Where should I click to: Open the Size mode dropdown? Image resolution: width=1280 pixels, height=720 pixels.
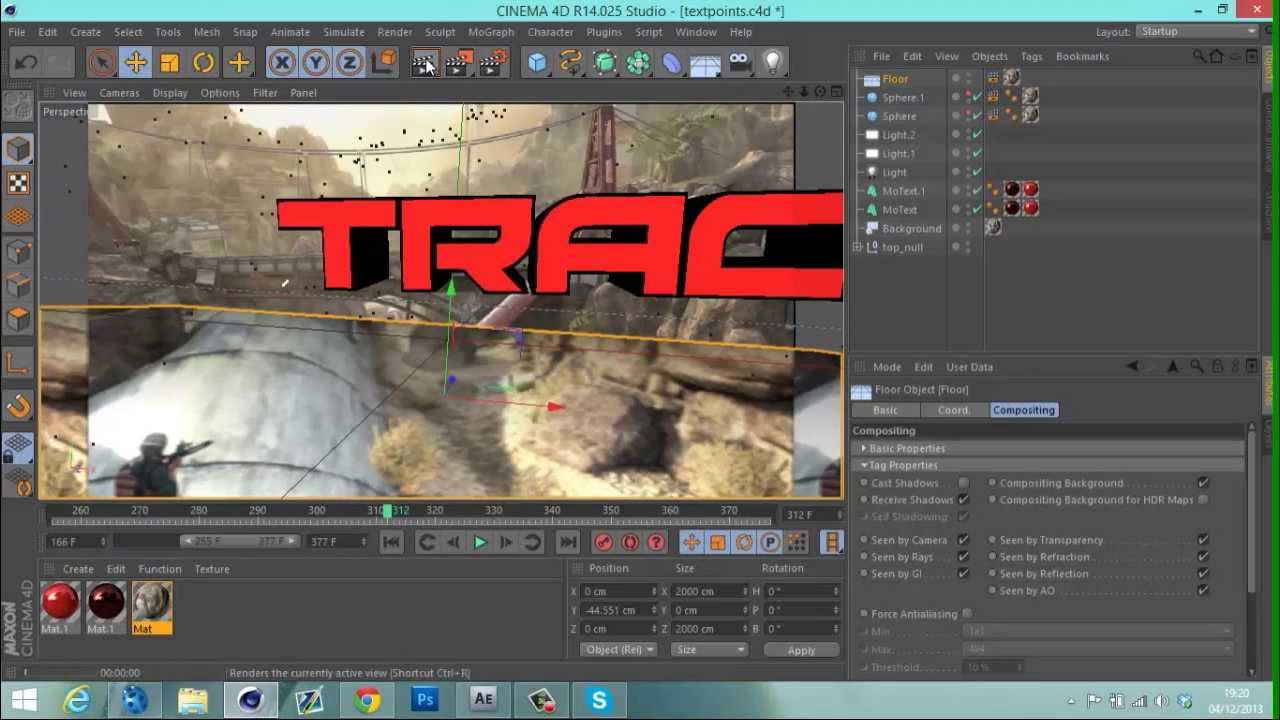(x=709, y=650)
